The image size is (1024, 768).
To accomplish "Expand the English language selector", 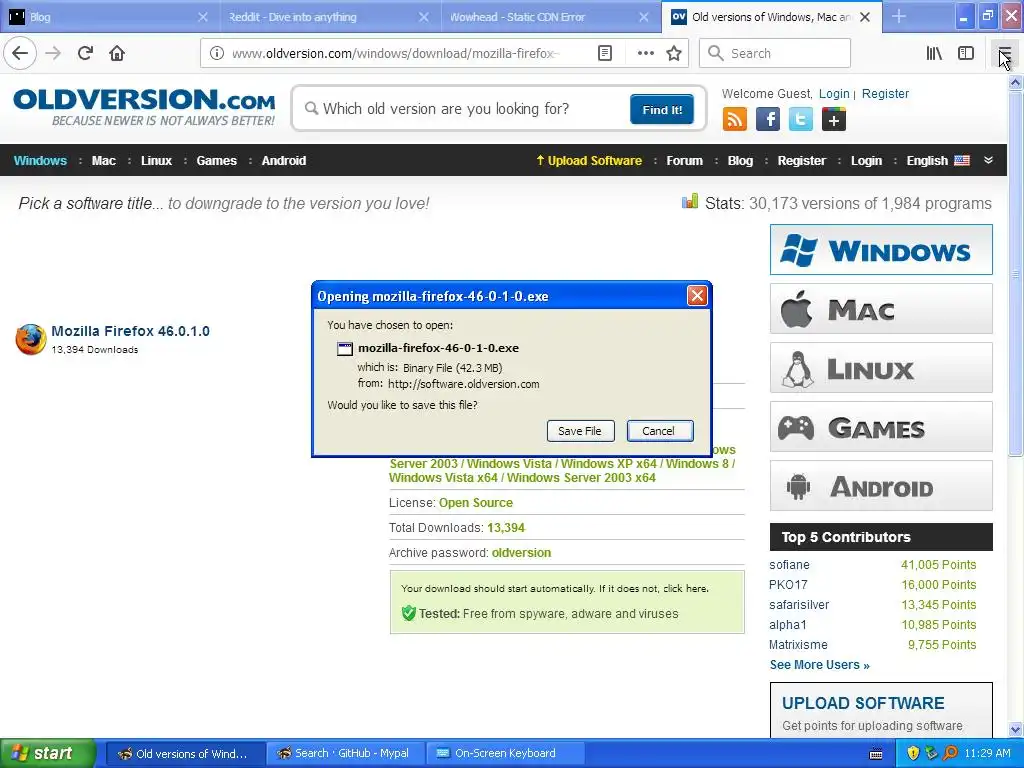I will point(938,161).
